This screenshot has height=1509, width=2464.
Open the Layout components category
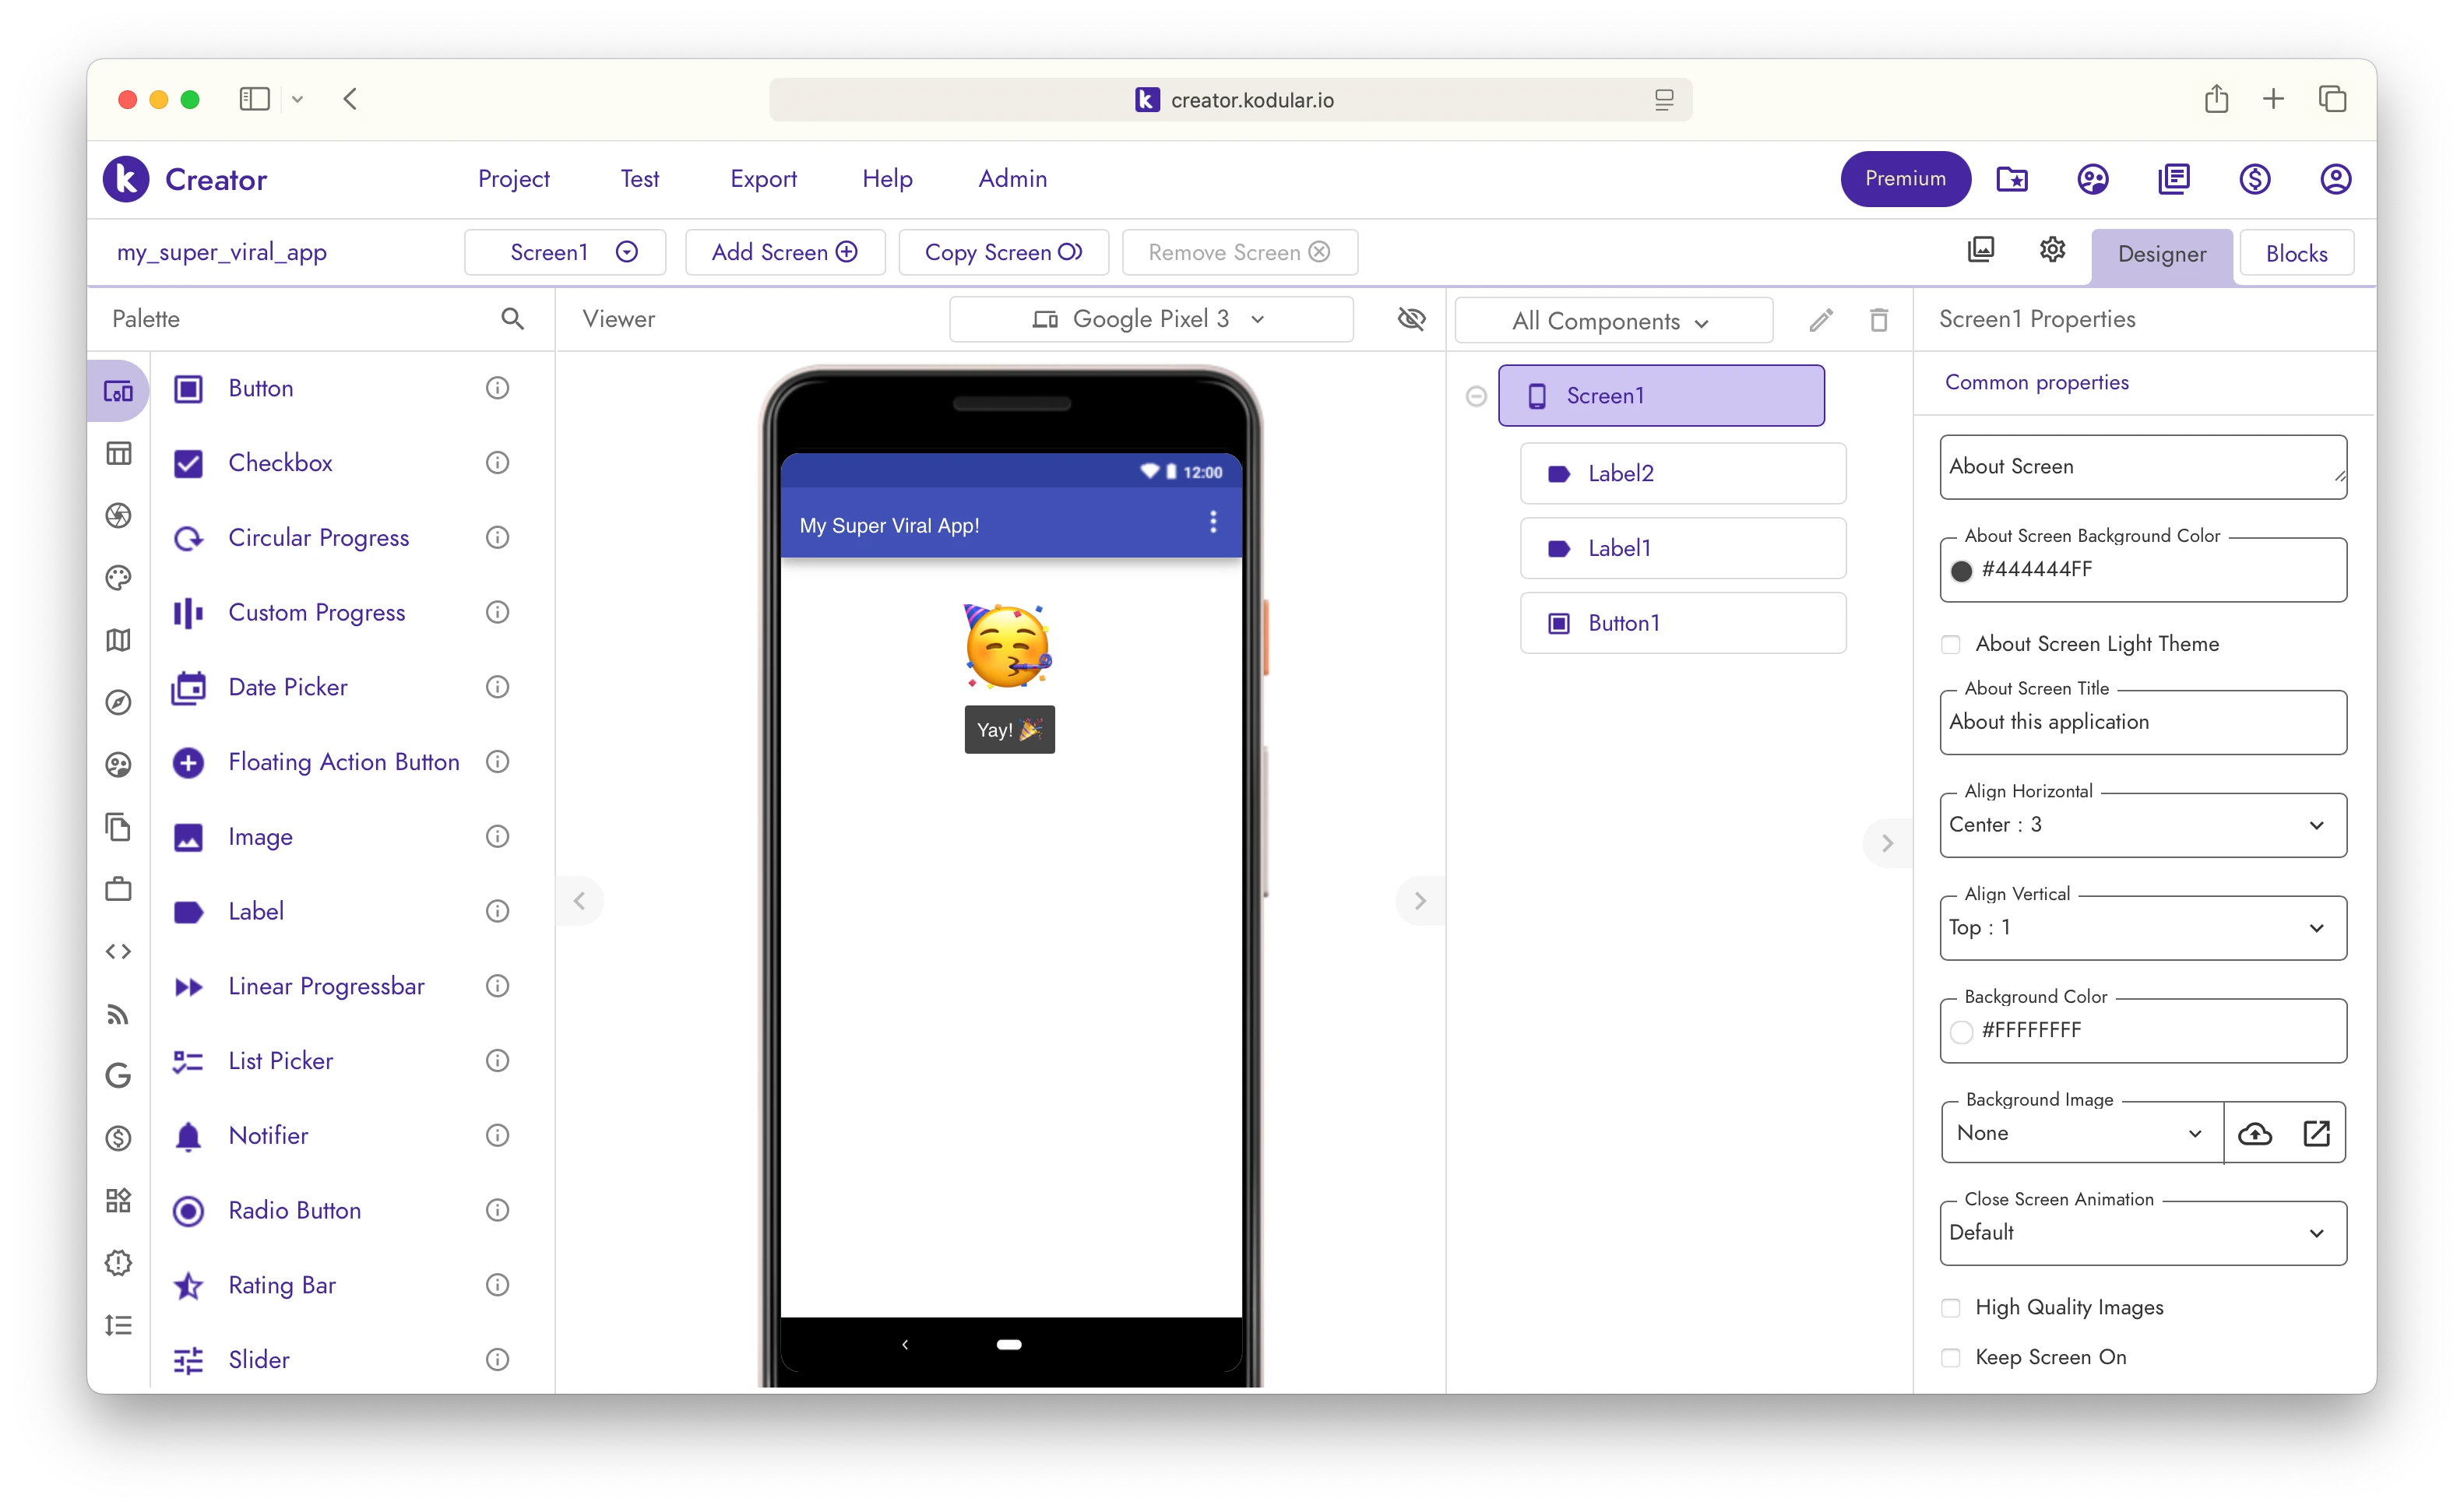click(x=118, y=453)
